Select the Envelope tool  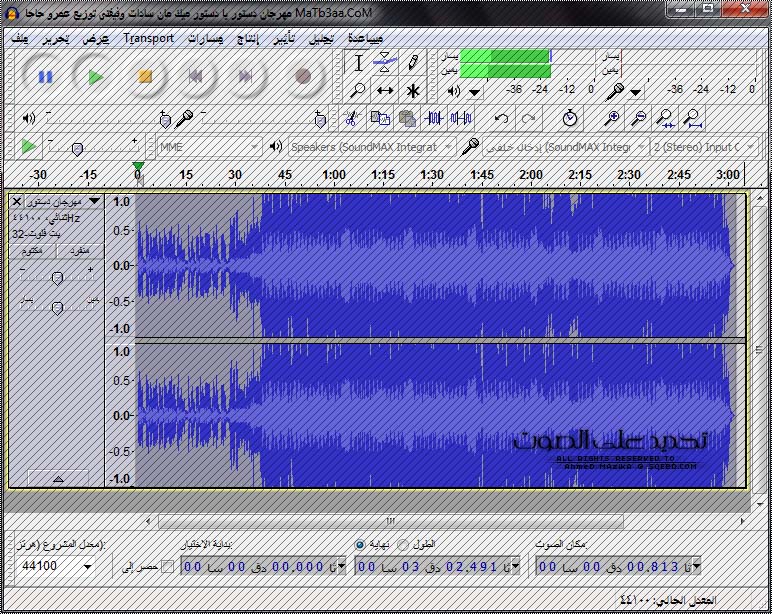385,63
